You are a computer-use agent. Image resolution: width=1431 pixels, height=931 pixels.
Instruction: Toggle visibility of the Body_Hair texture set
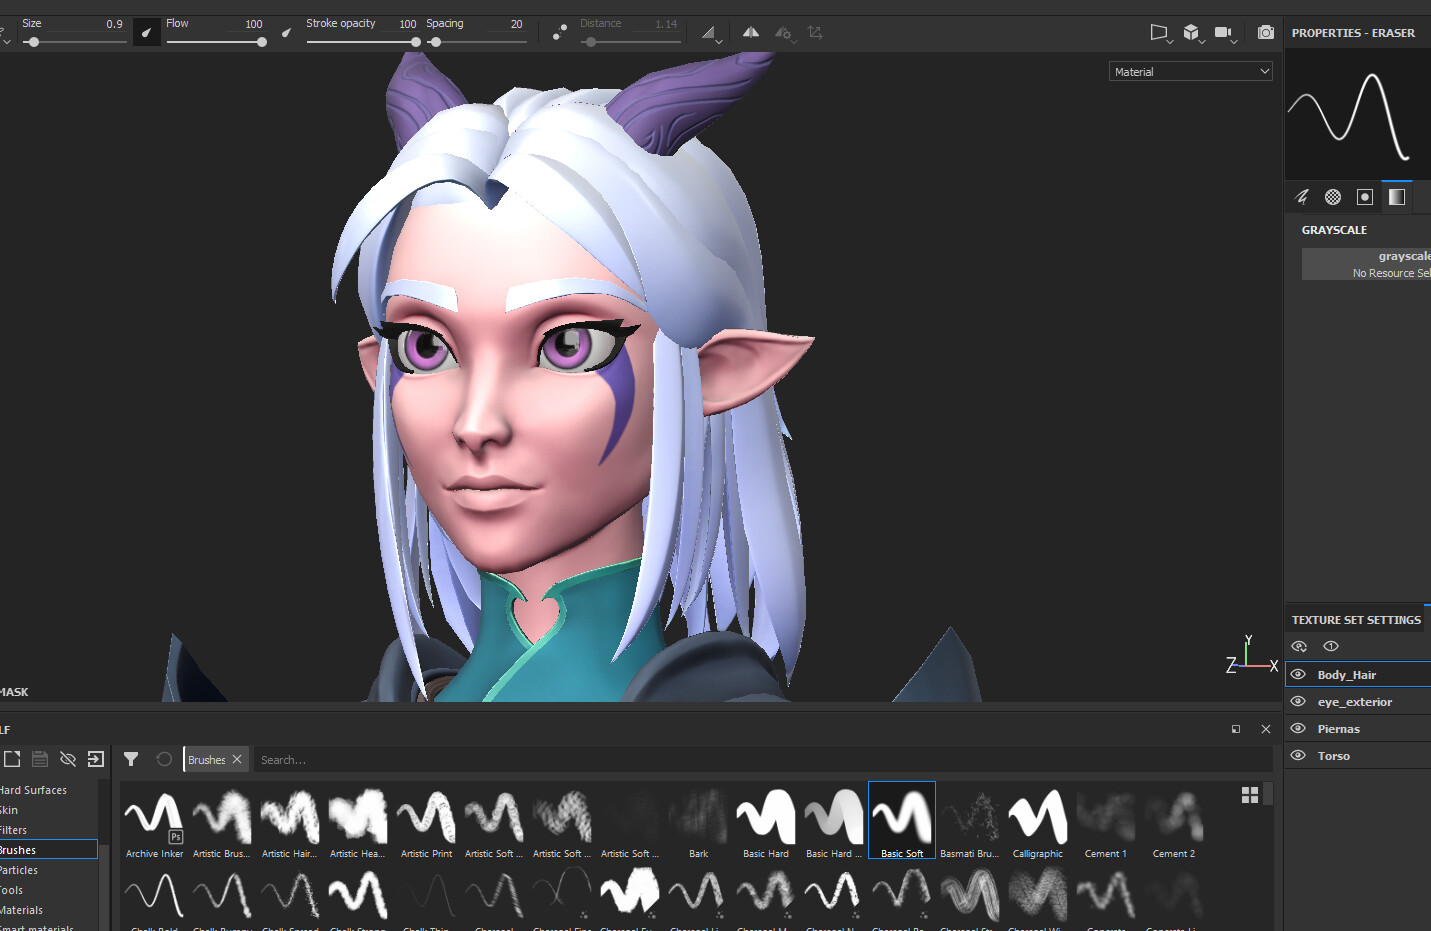[x=1298, y=674]
